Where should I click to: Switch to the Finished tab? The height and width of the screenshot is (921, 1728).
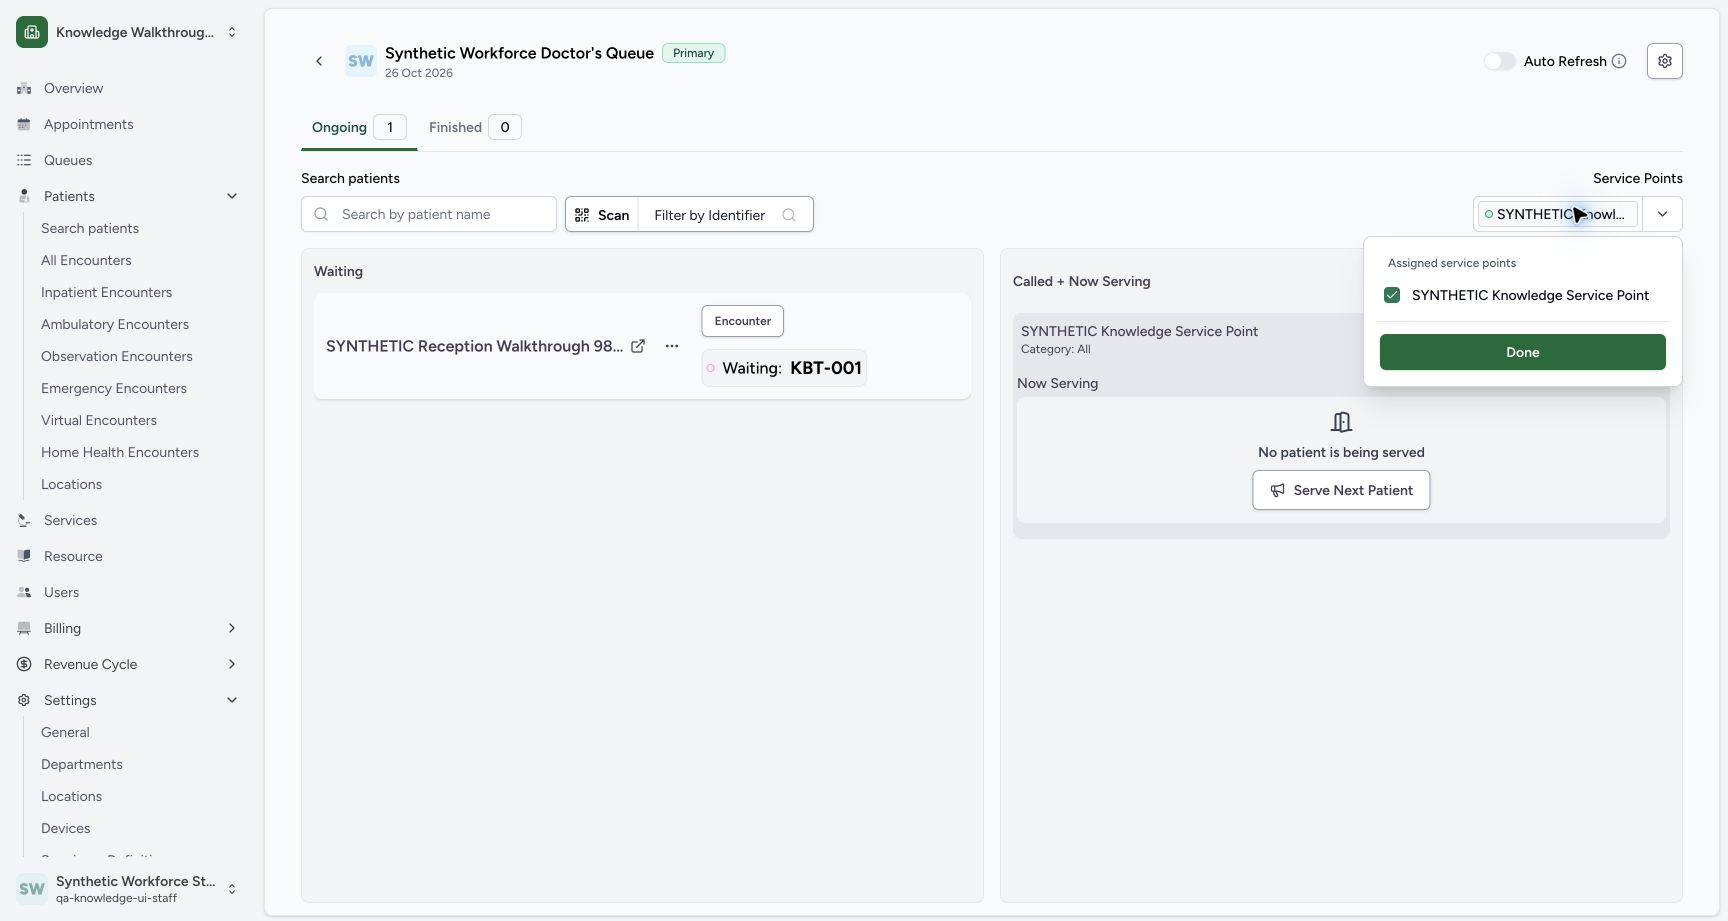pyautogui.click(x=475, y=127)
